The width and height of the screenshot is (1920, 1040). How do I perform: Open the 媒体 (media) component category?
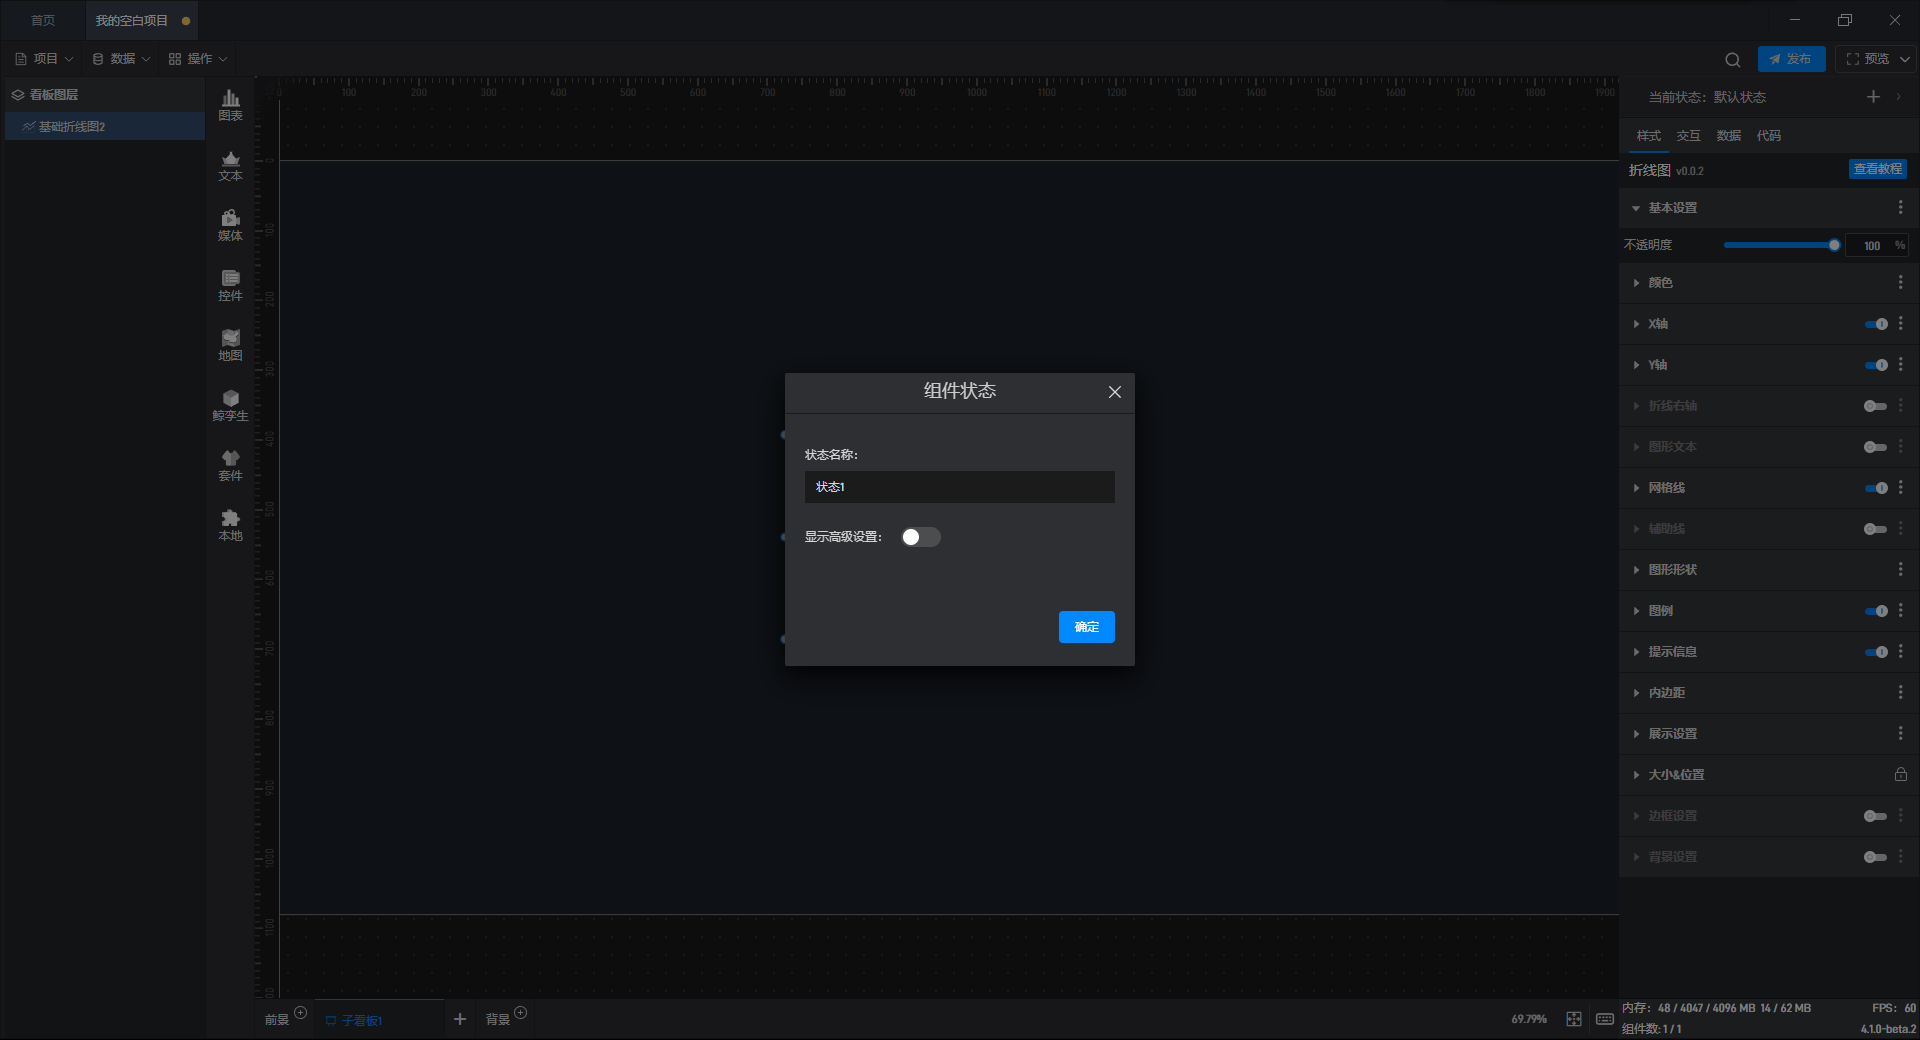230,225
